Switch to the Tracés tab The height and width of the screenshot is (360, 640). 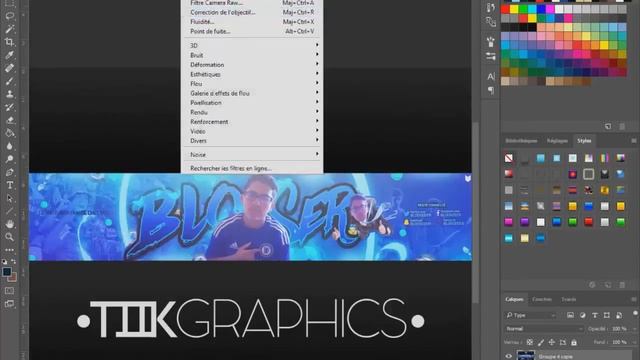pyautogui.click(x=569, y=299)
